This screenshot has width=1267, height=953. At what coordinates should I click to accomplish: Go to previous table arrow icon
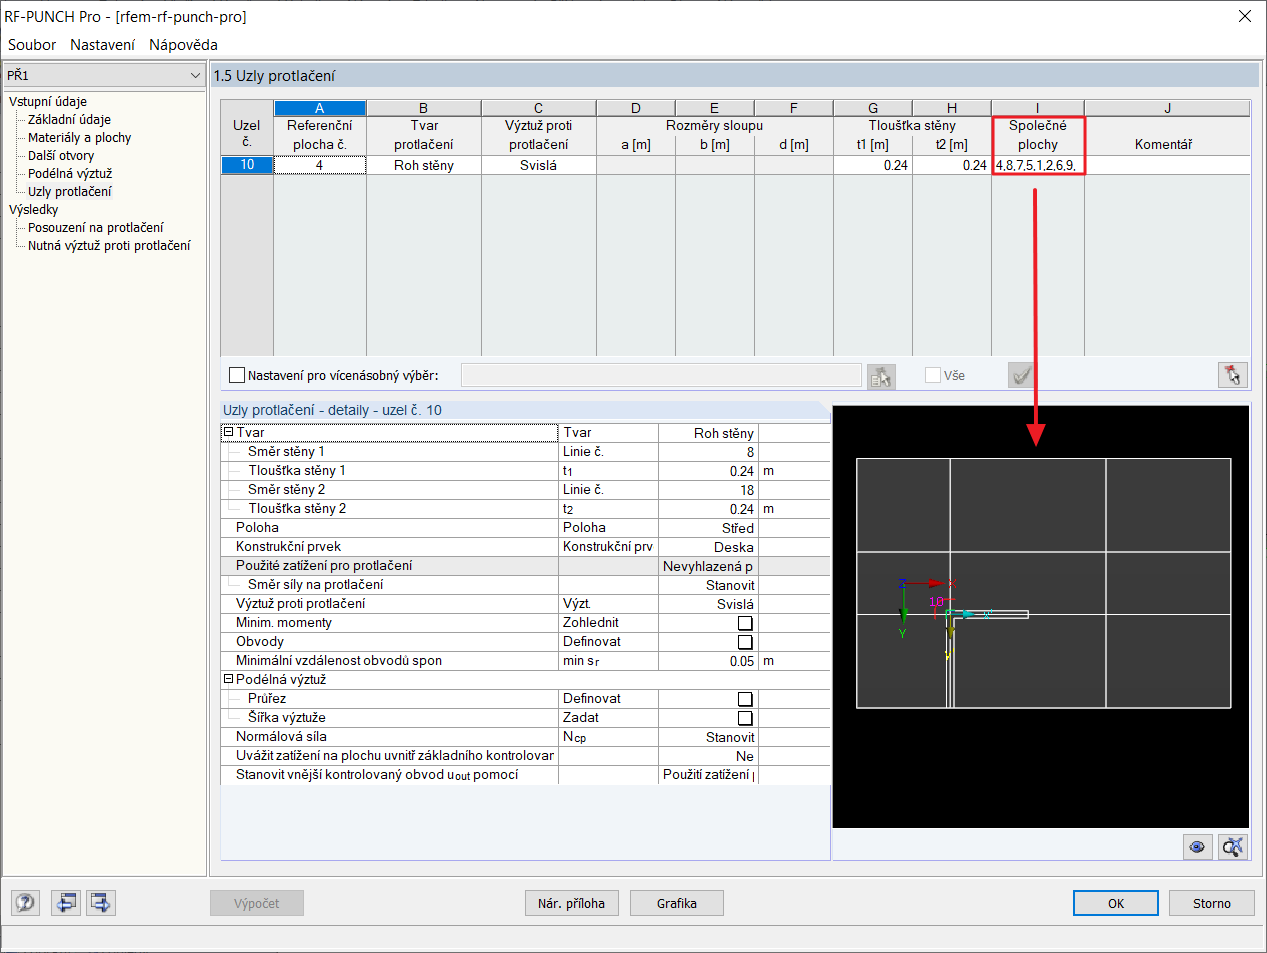[66, 903]
